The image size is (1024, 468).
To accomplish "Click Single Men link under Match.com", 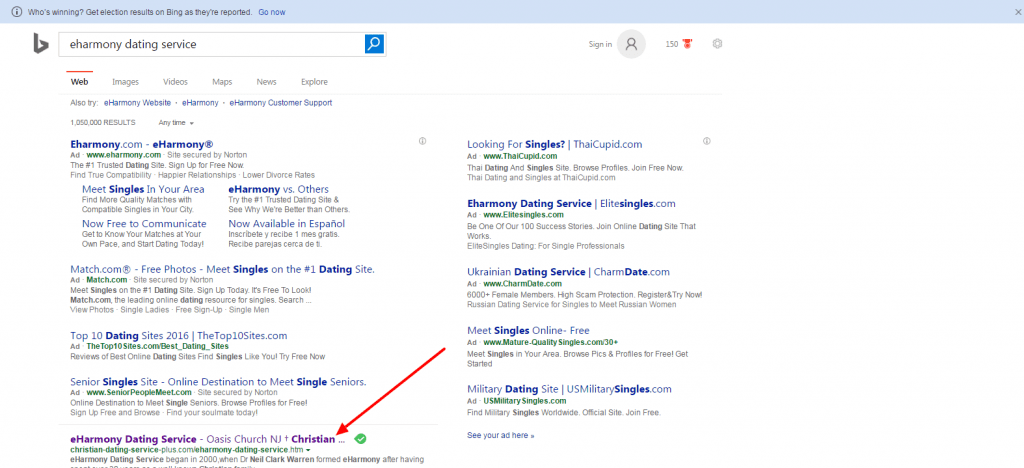I will click(x=250, y=309).
